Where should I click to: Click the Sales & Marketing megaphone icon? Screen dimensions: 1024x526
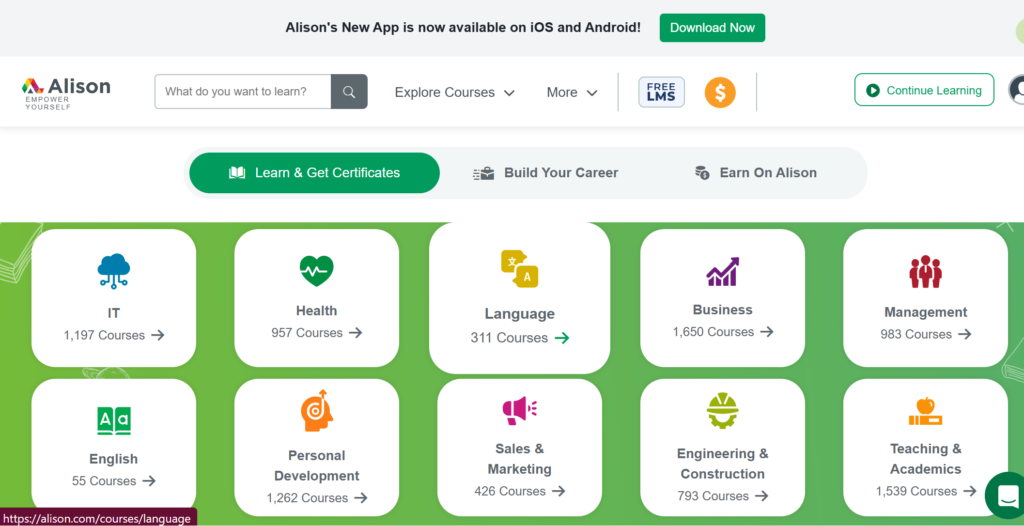click(519, 410)
